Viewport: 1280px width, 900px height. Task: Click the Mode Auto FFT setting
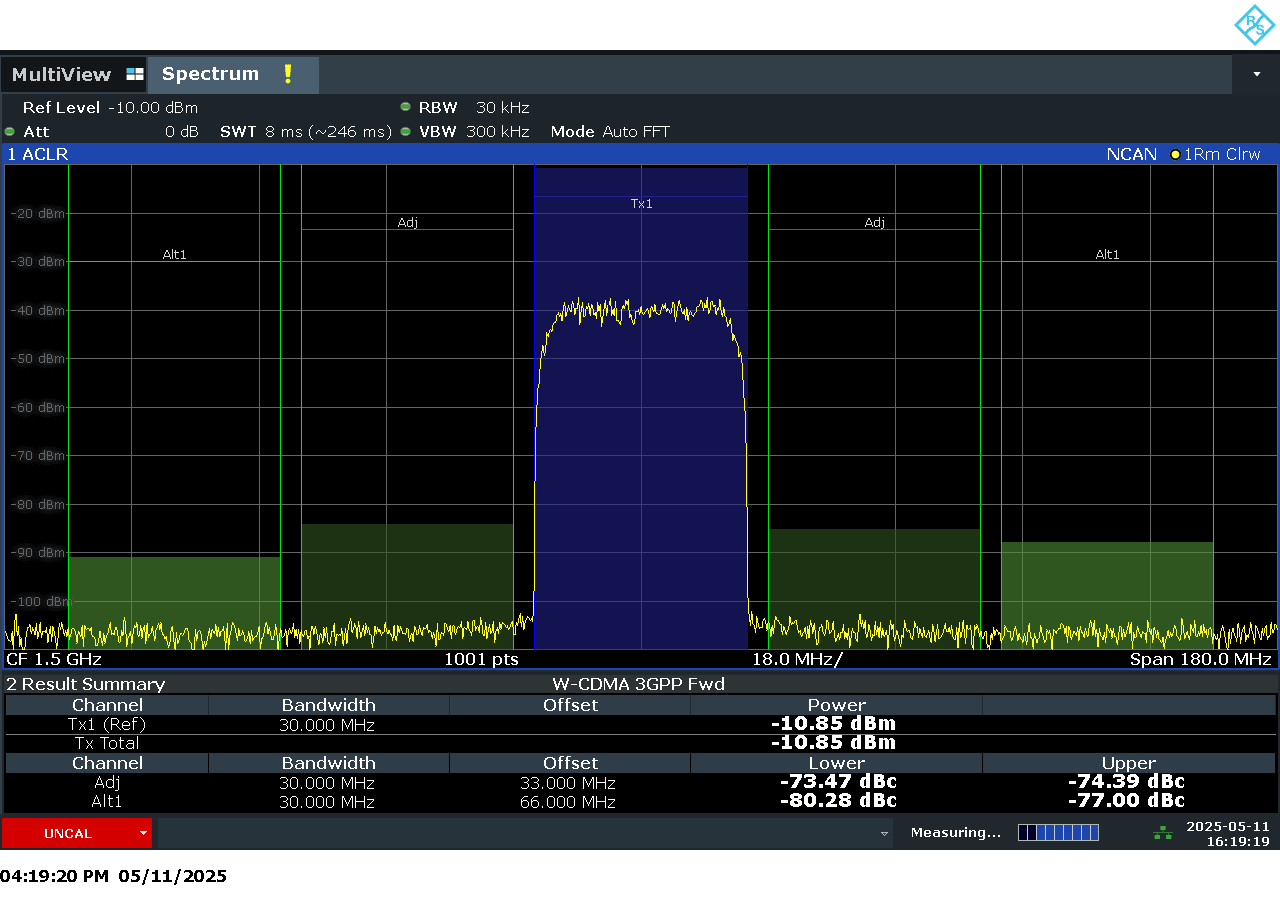tap(610, 131)
